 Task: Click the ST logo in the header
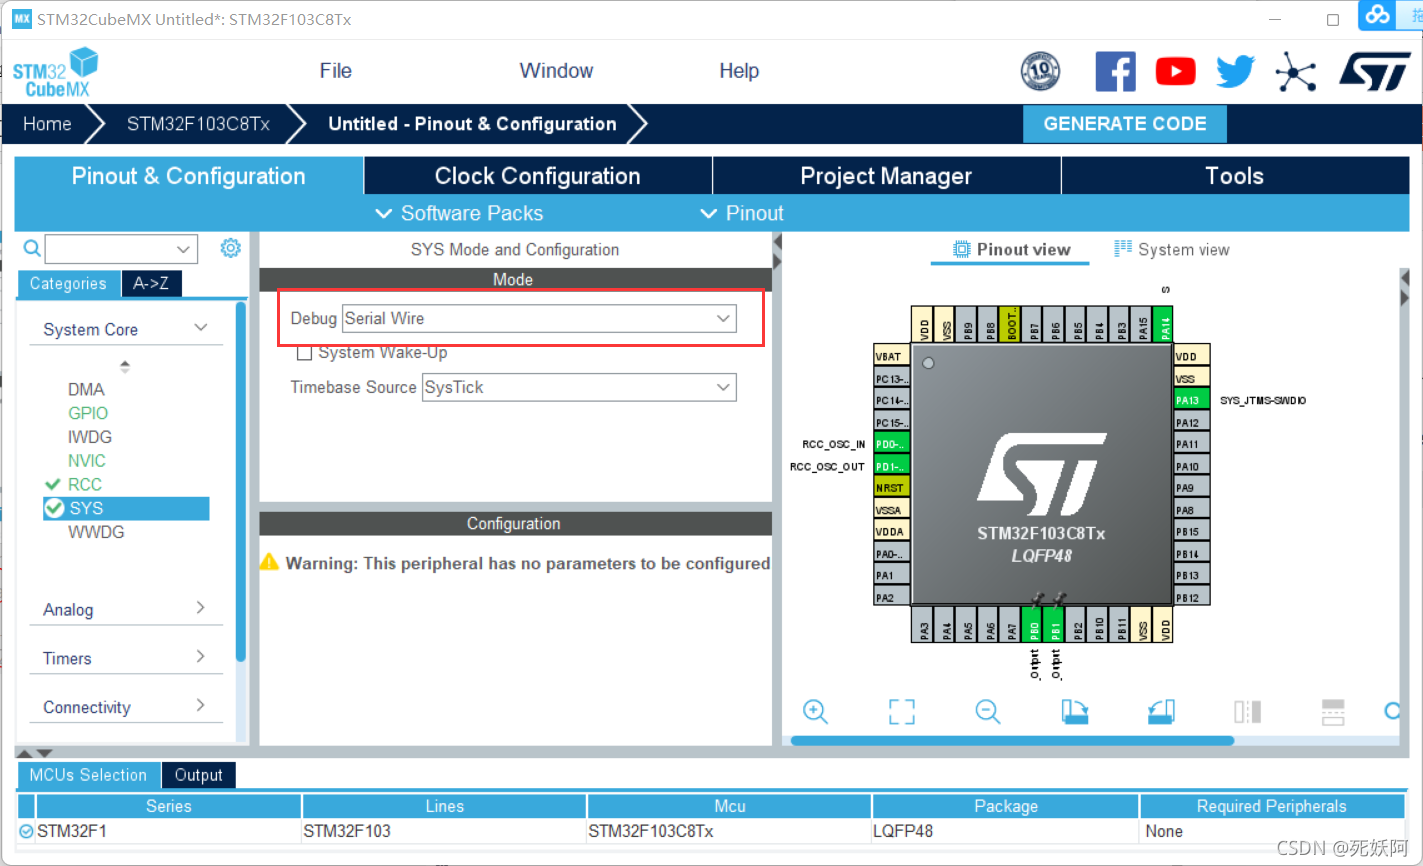1375,72
